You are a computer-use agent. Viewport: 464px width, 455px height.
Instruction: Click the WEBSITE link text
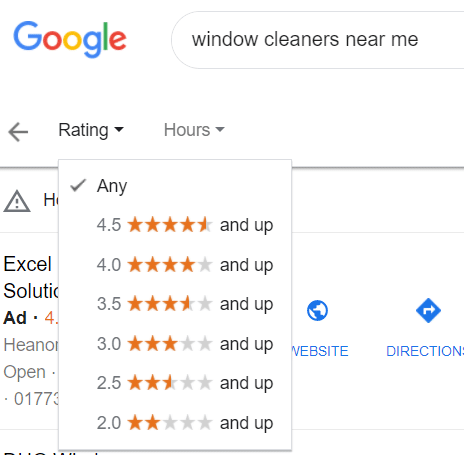pos(319,351)
